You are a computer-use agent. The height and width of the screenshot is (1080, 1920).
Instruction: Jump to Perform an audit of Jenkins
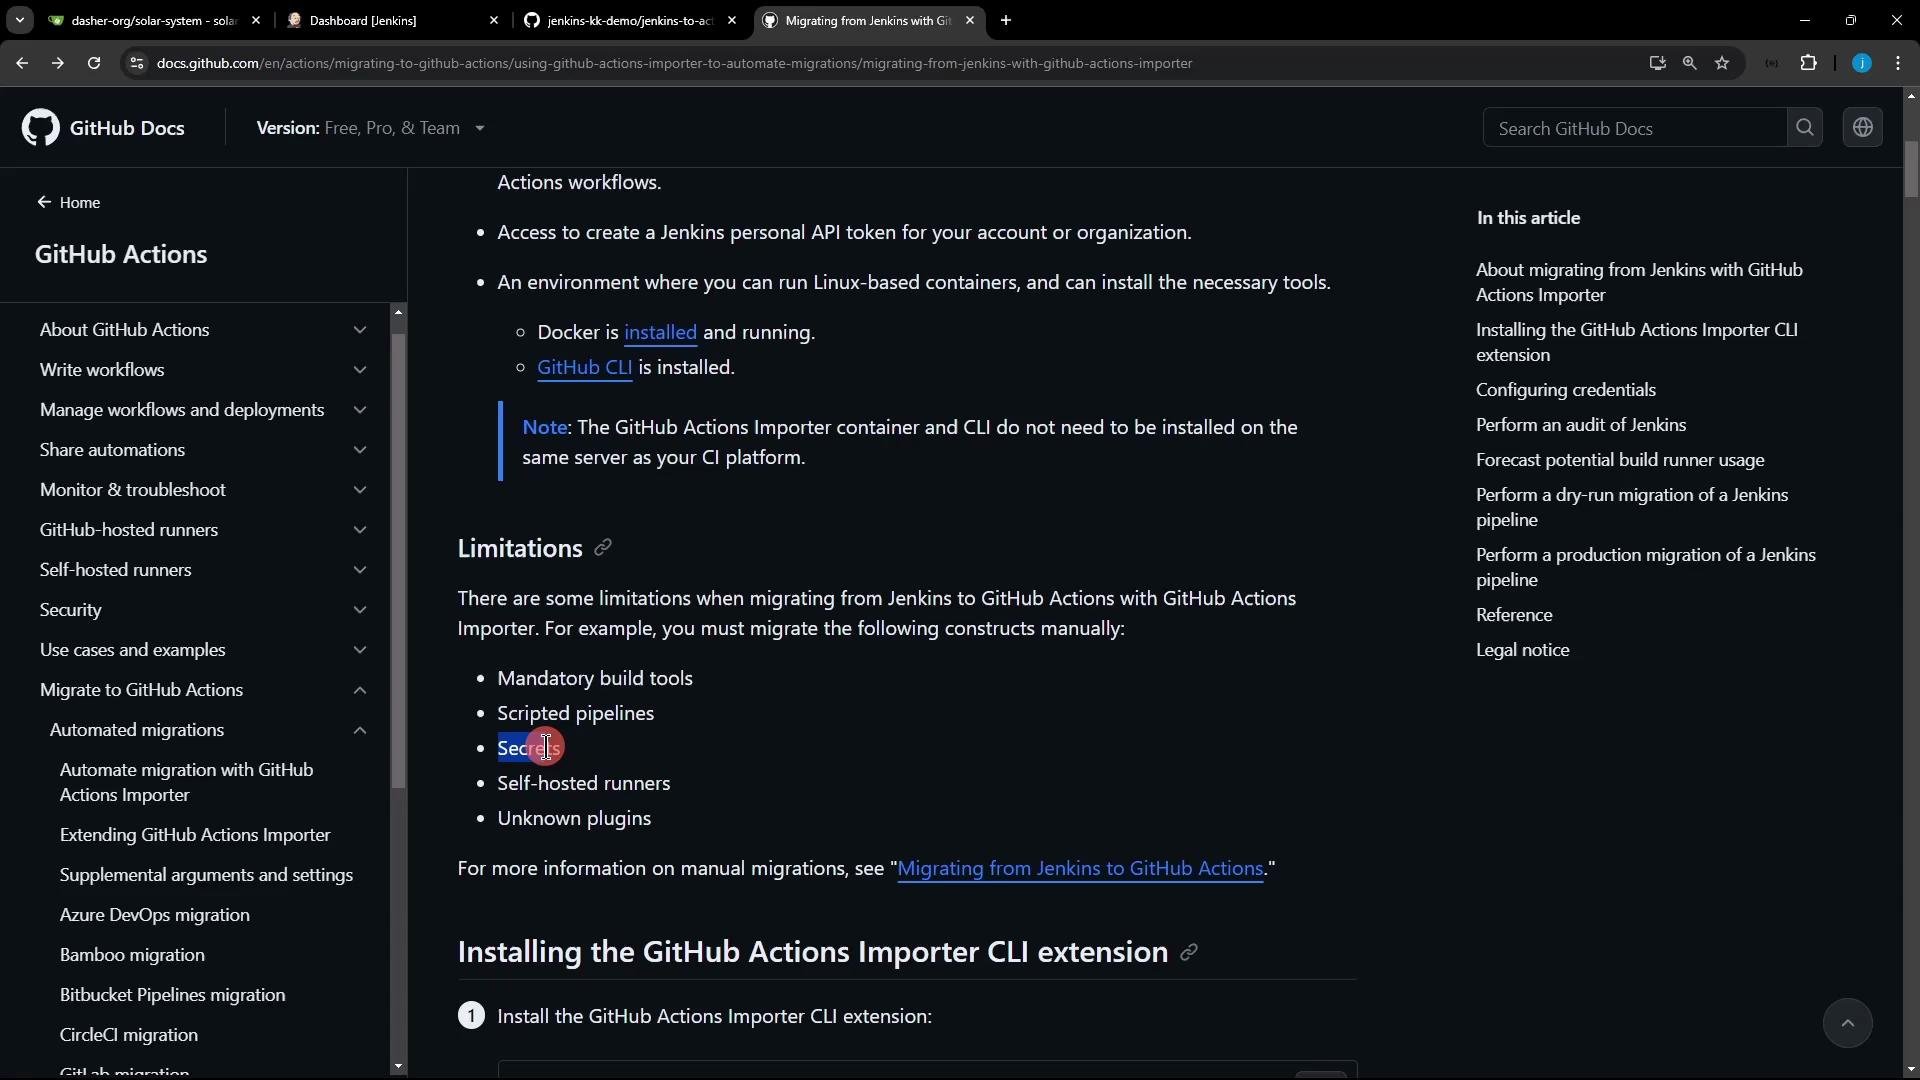(1581, 425)
